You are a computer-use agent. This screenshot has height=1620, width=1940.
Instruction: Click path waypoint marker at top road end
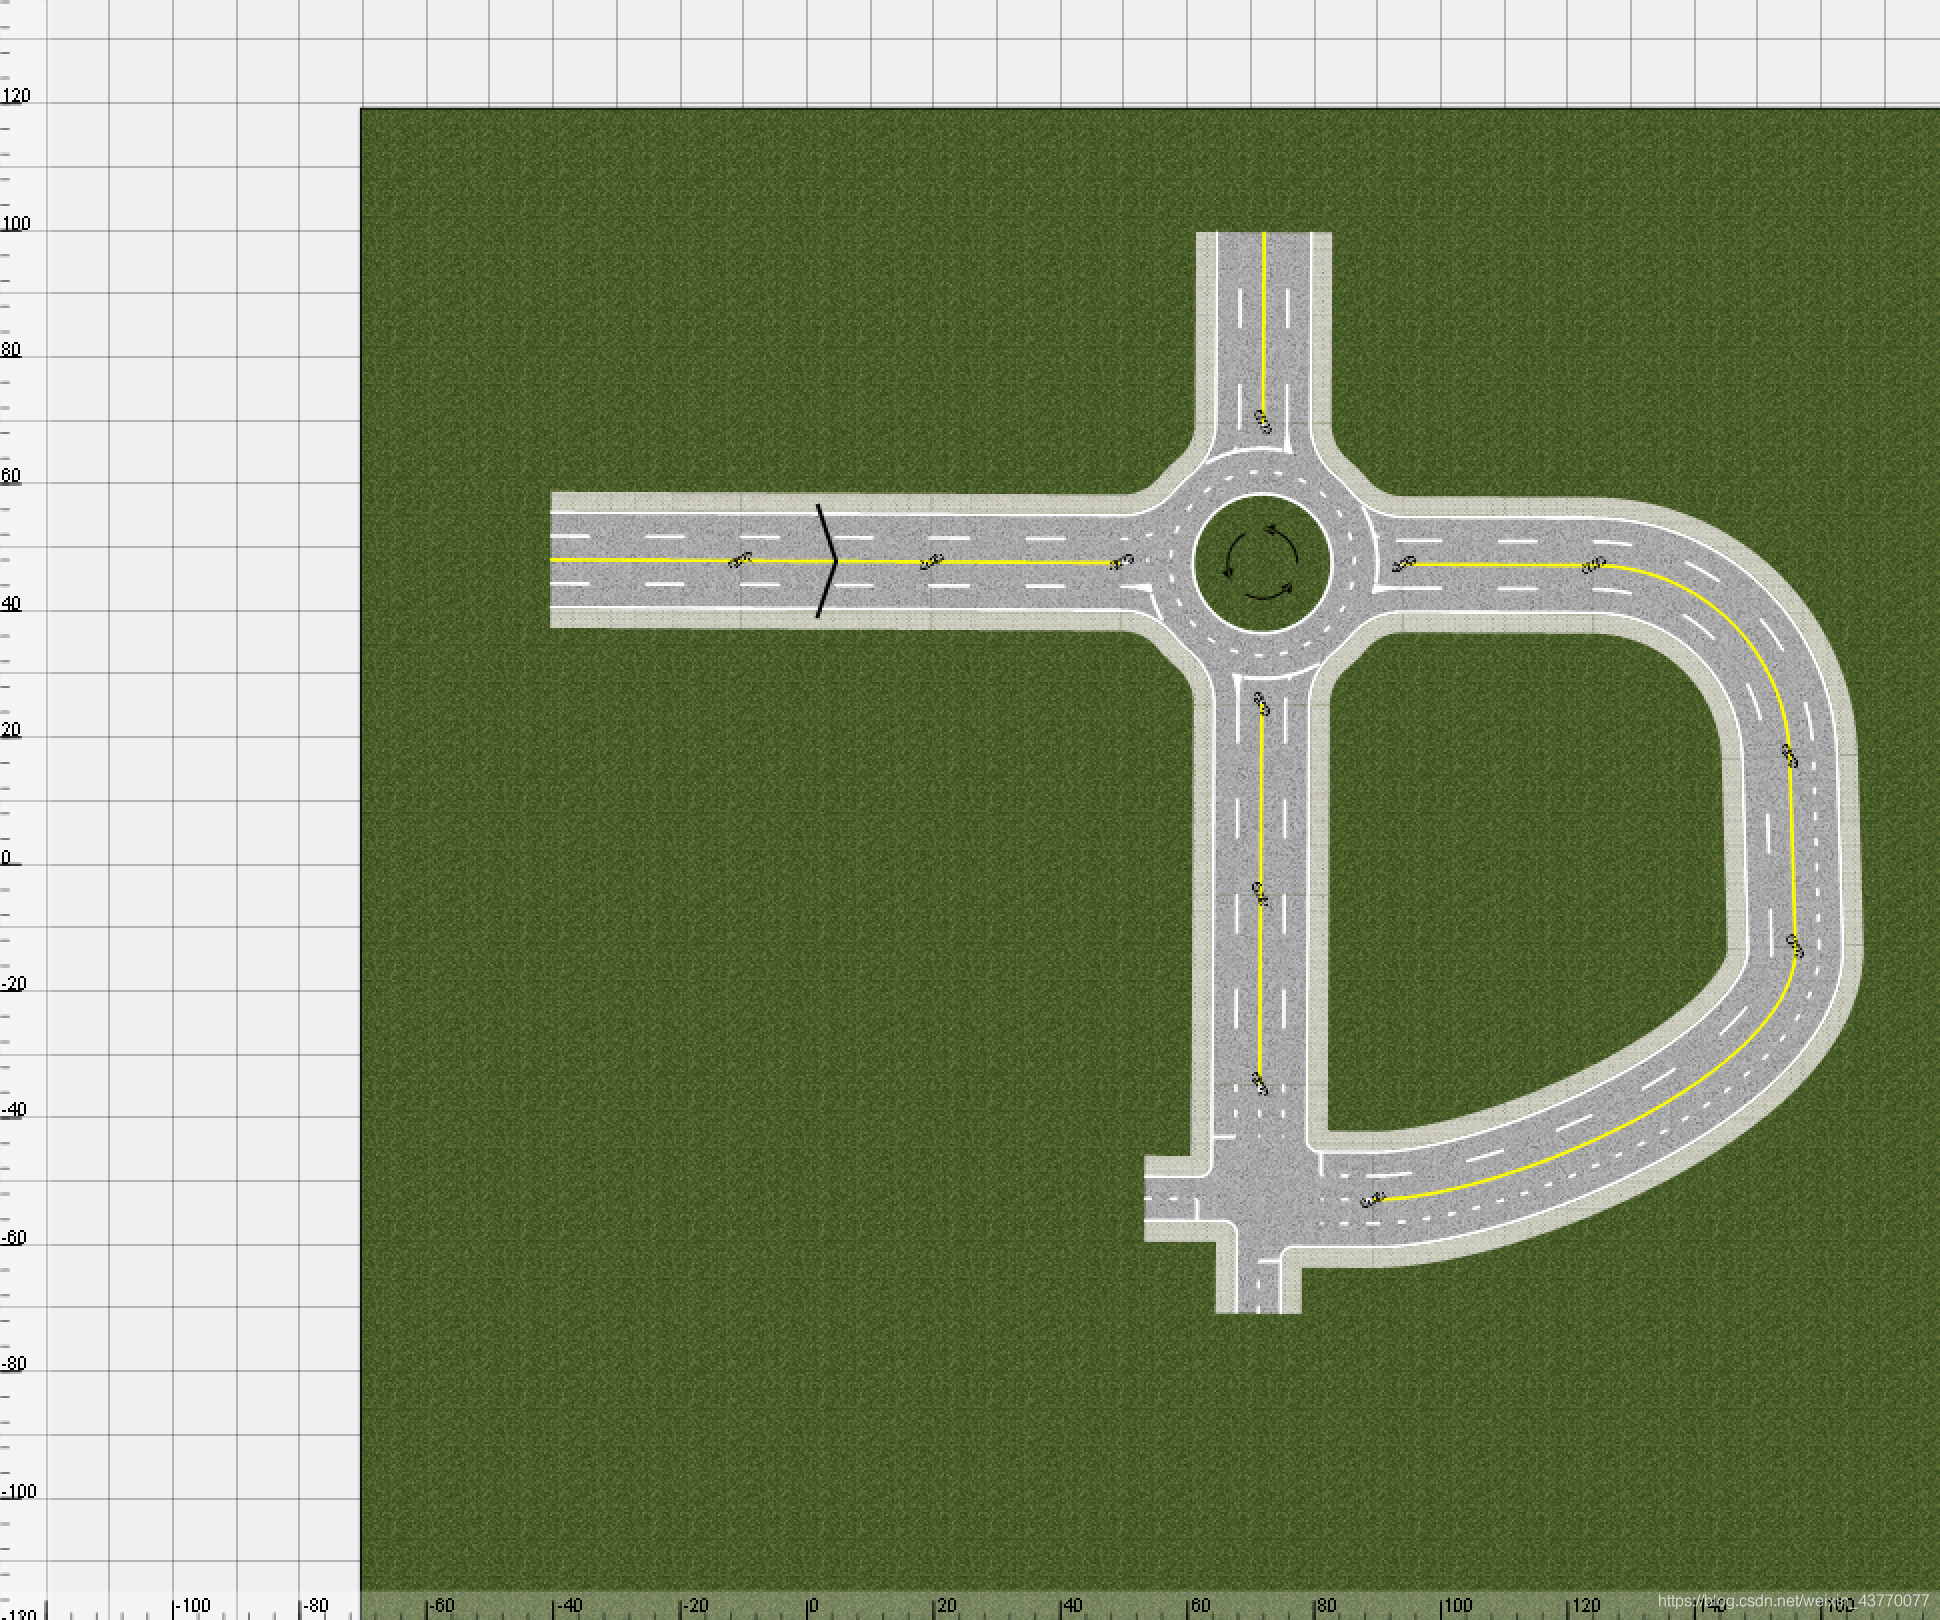point(1262,421)
